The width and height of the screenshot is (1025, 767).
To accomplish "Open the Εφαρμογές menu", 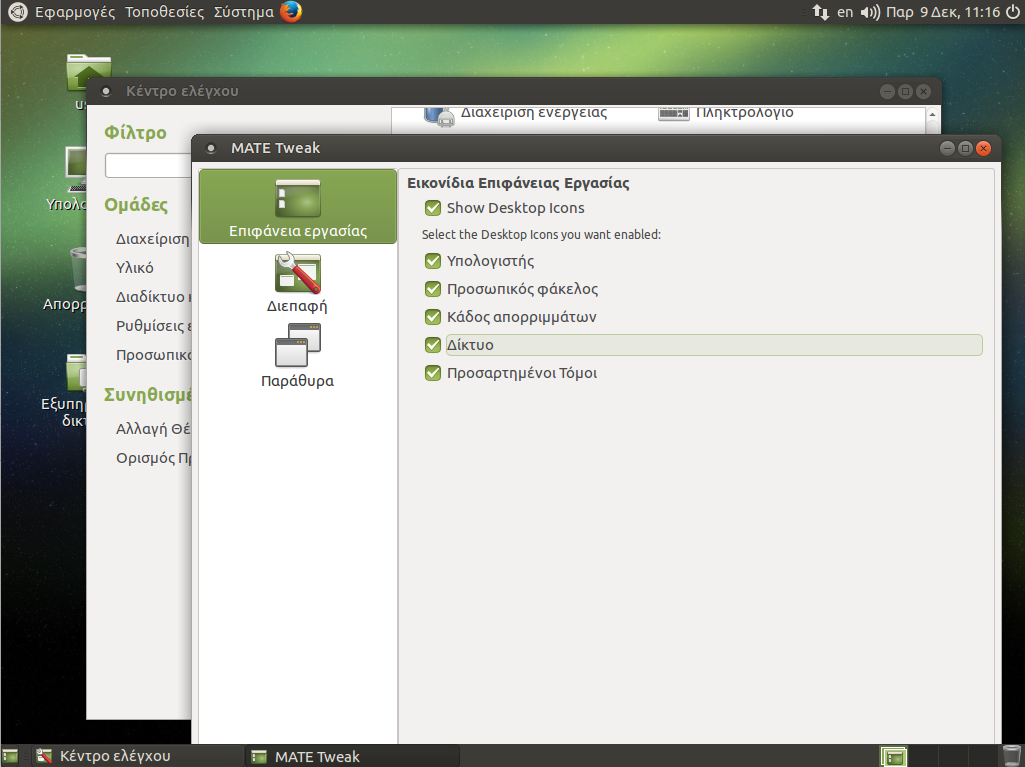I will [x=76, y=13].
